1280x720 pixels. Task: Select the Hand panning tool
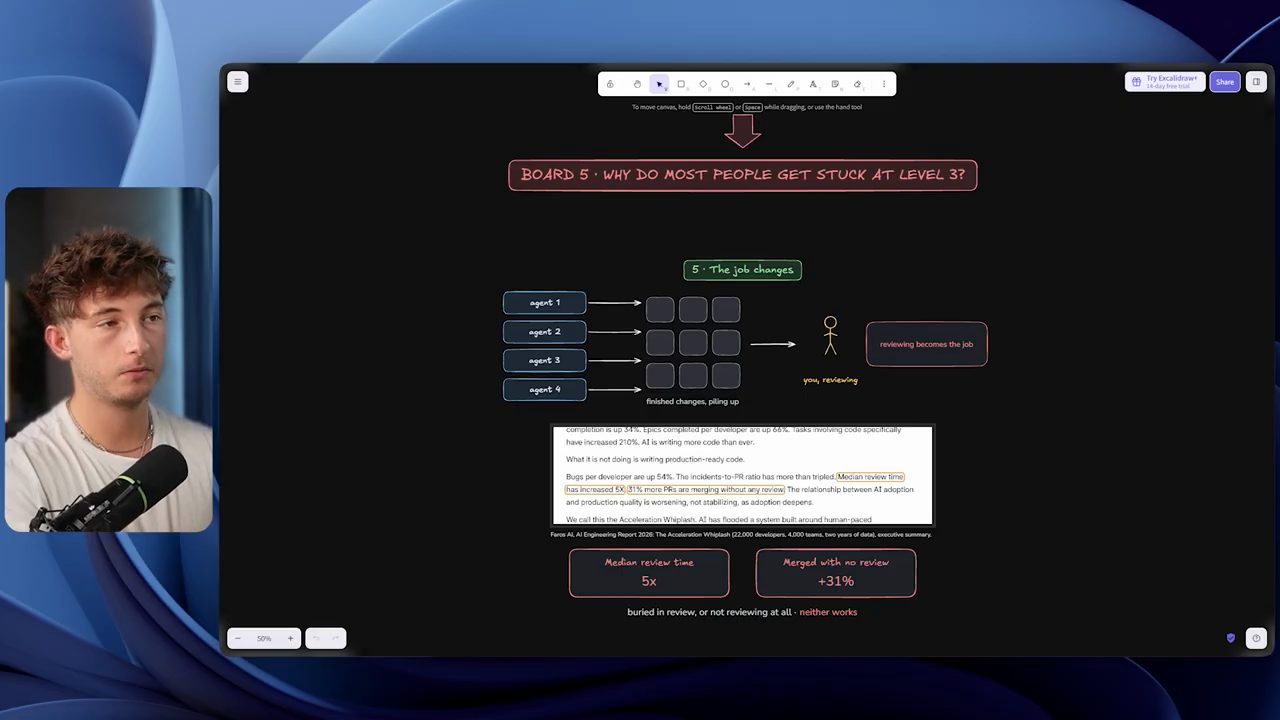(637, 84)
